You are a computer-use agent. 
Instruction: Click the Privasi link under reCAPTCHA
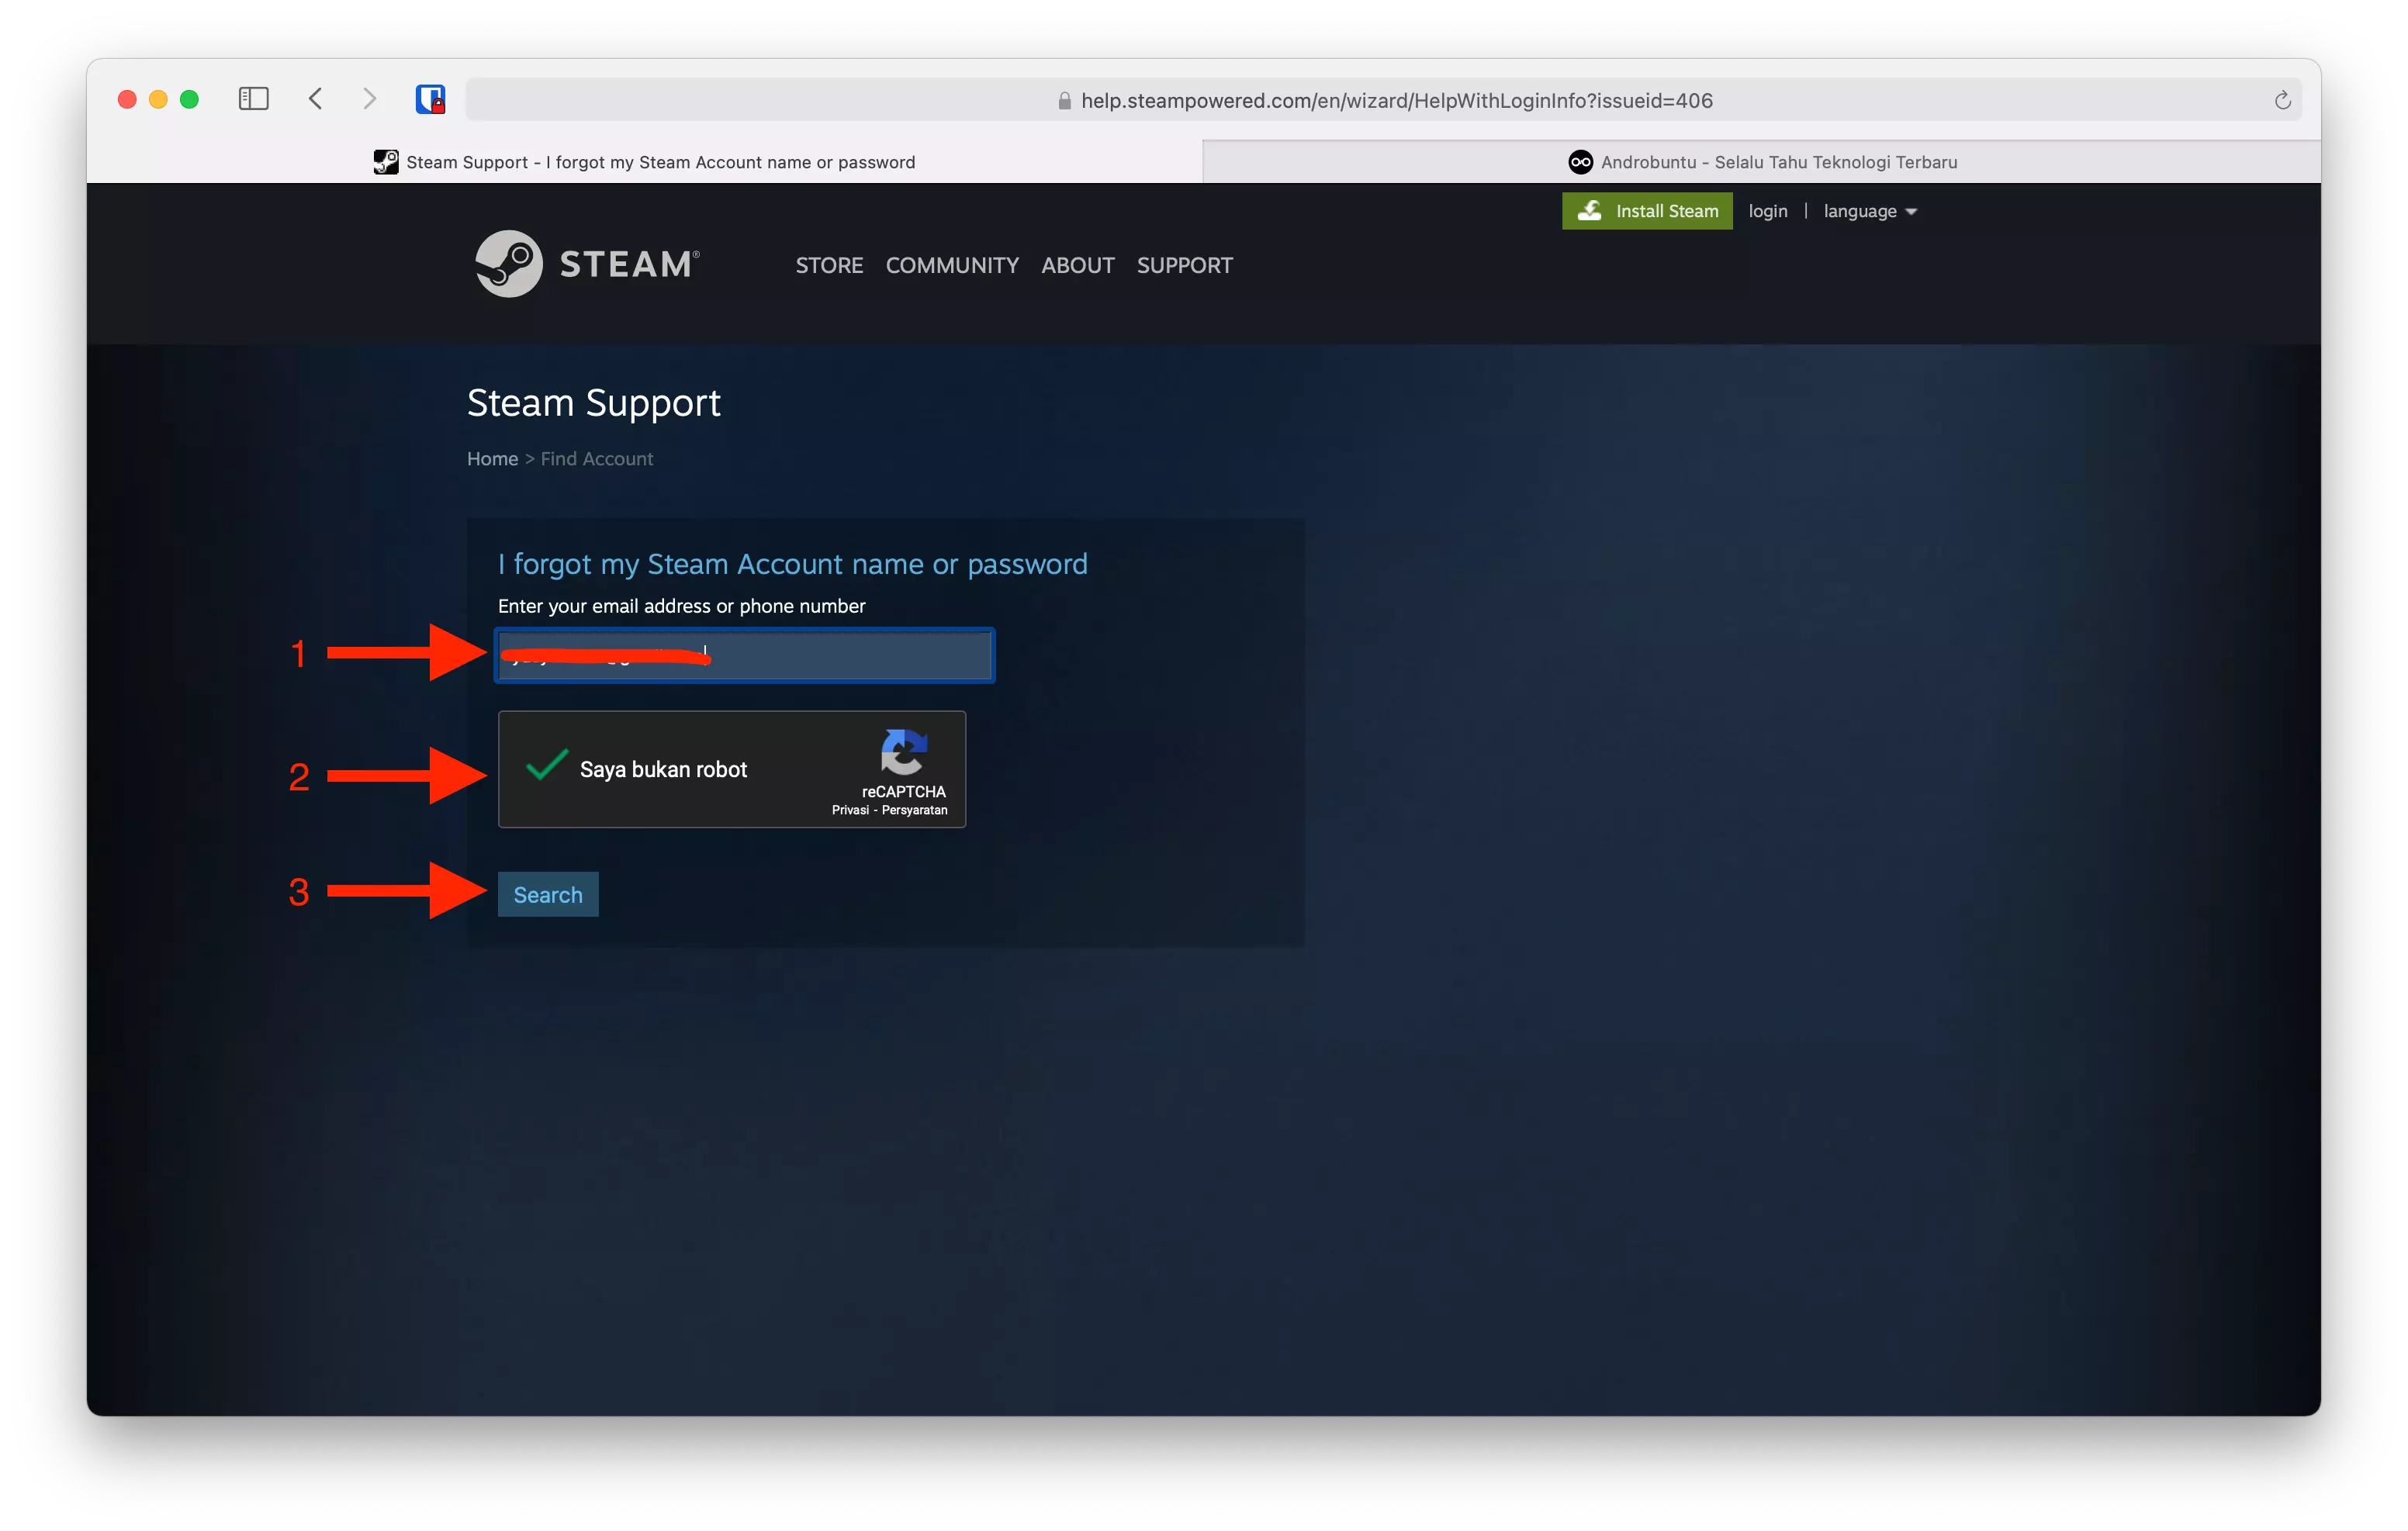(852, 810)
